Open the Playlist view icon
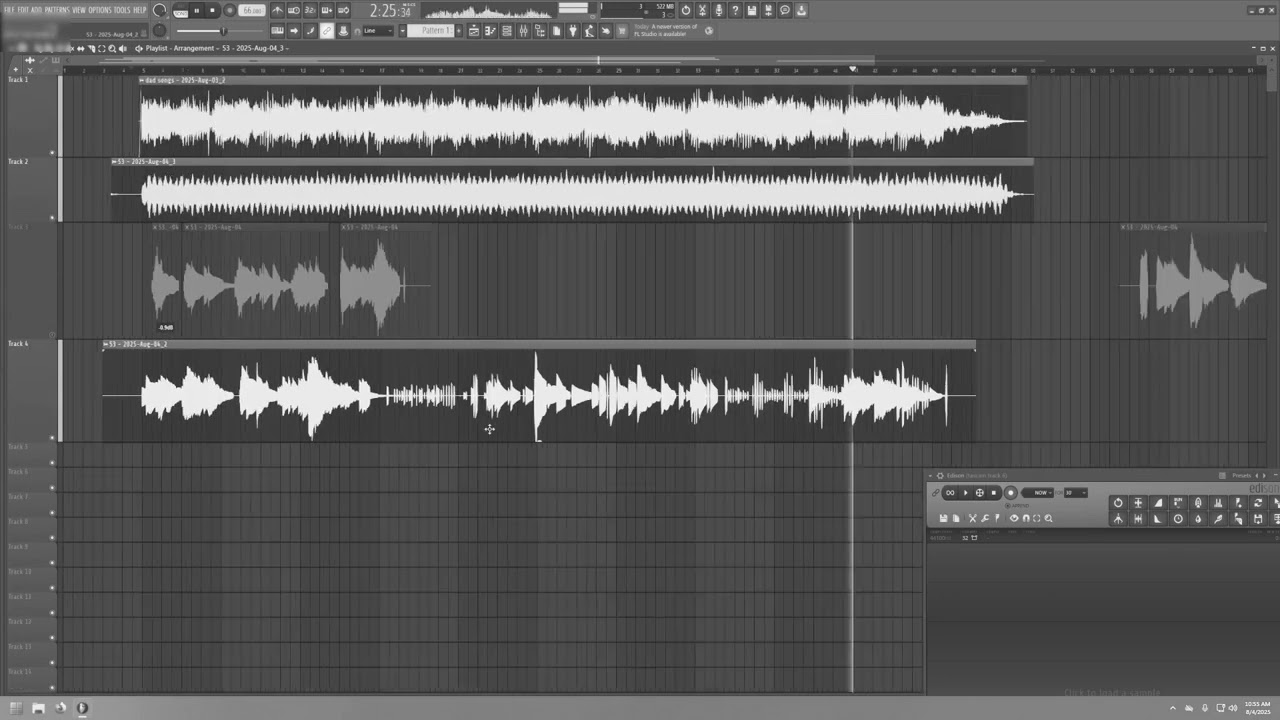 click(474, 31)
